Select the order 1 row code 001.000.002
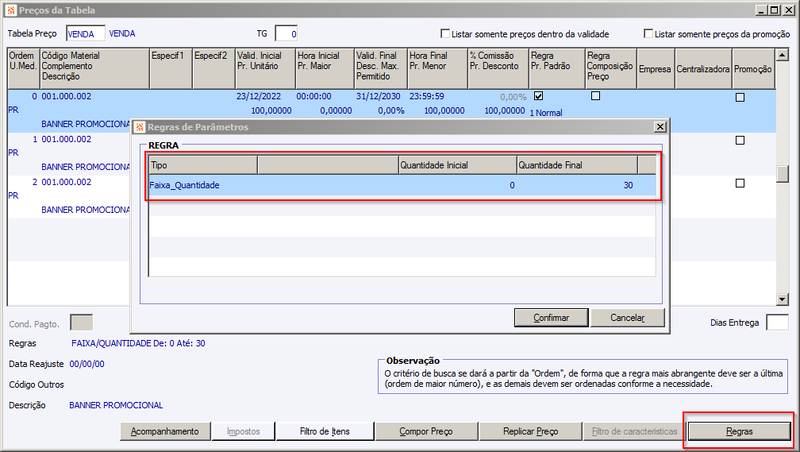Viewport: 800px width, 452px height. pos(66,139)
